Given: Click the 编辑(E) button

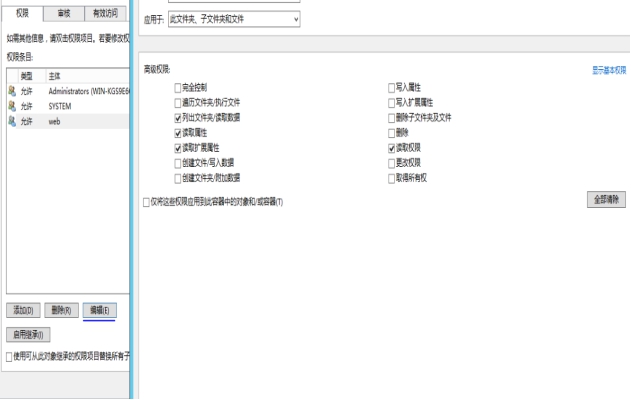Looking at the screenshot, I should click(x=99, y=310).
